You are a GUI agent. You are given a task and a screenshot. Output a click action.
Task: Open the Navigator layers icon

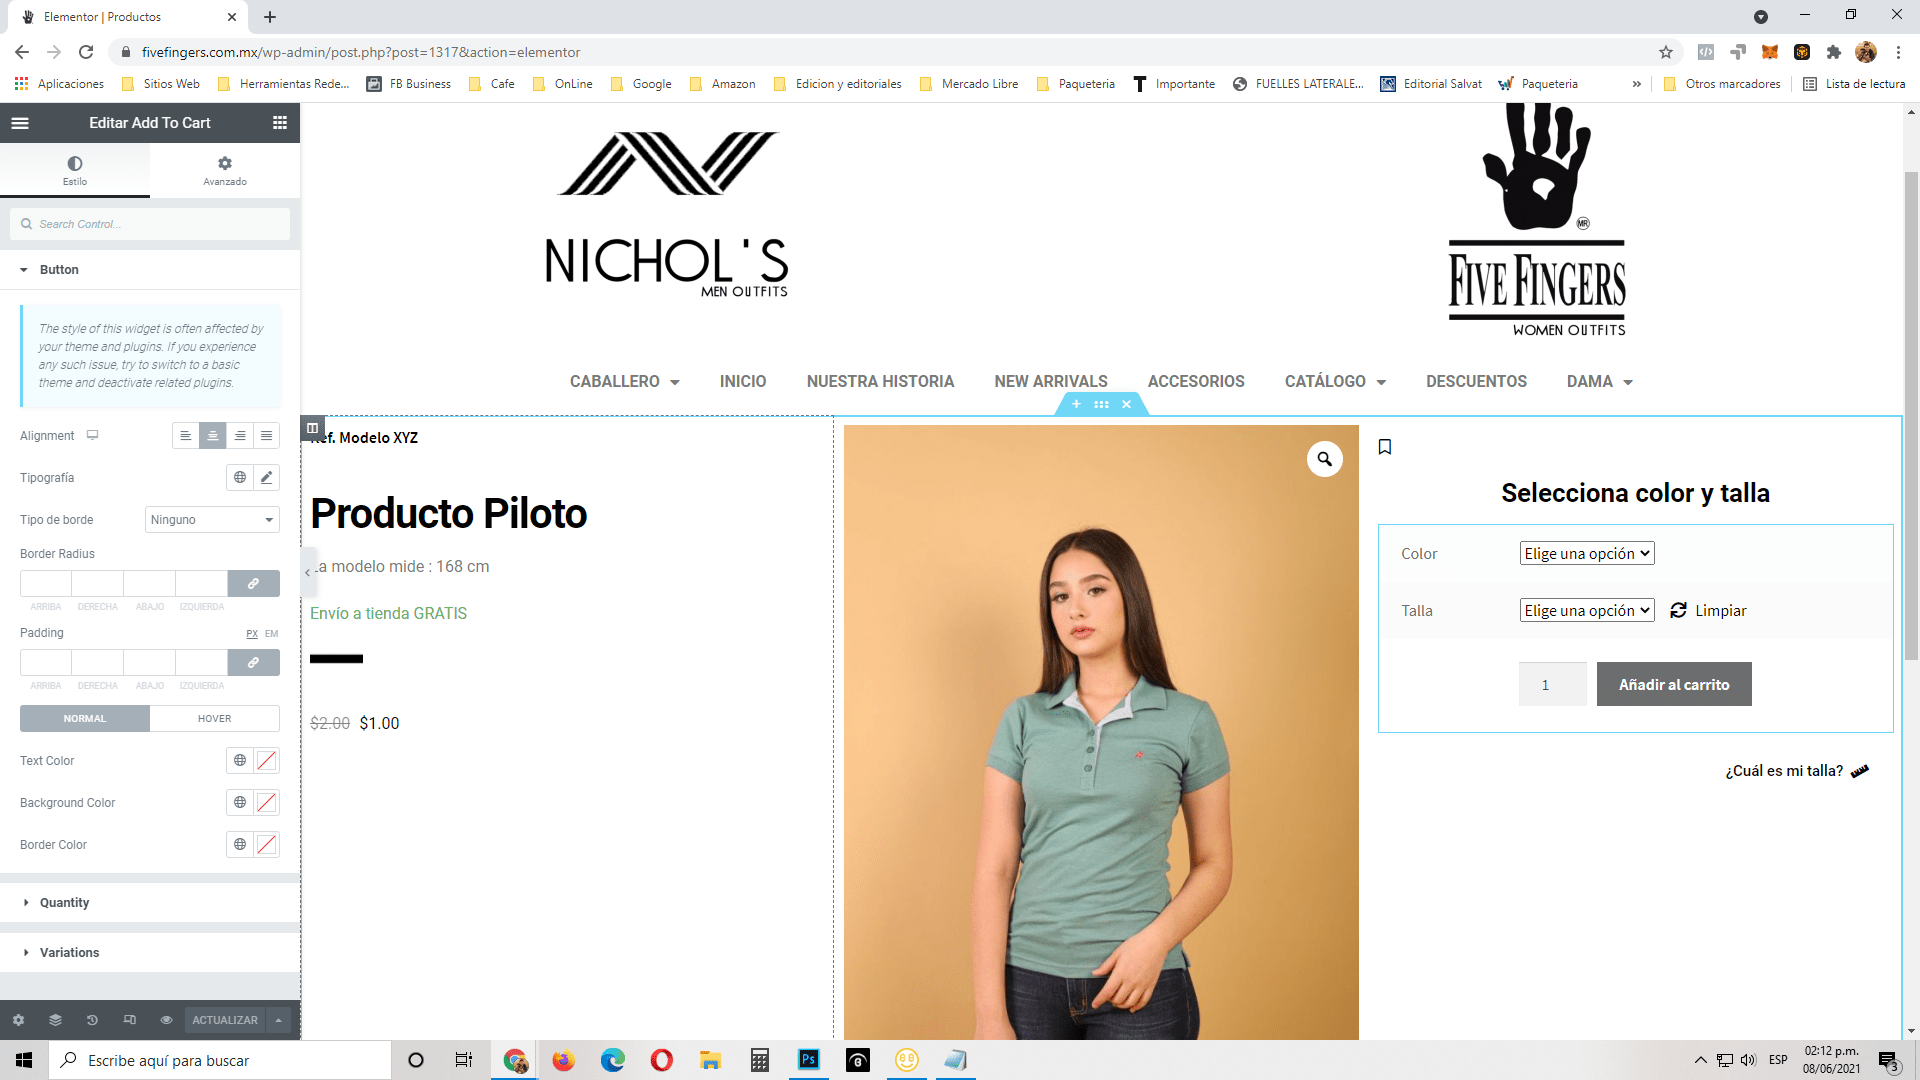(55, 1020)
